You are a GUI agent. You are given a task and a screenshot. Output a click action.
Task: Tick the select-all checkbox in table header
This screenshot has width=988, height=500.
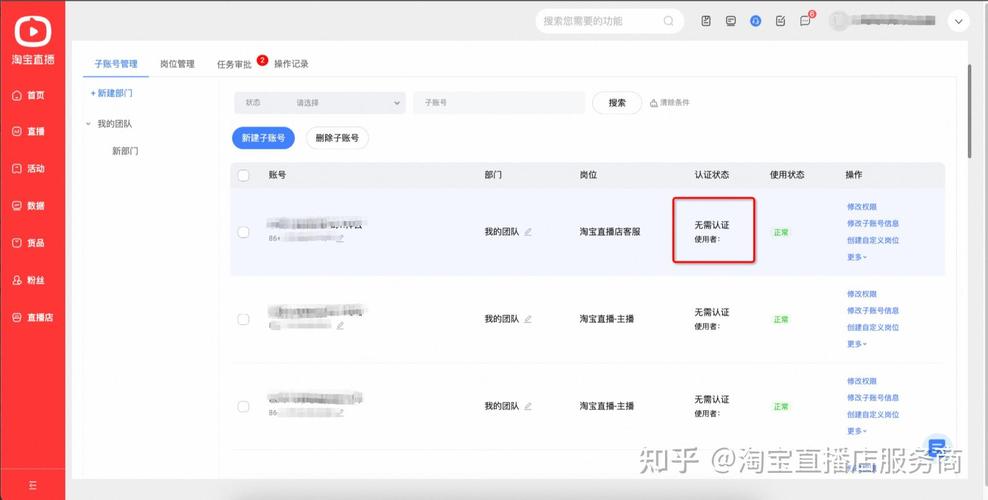pyautogui.click(x=244, y=175)
